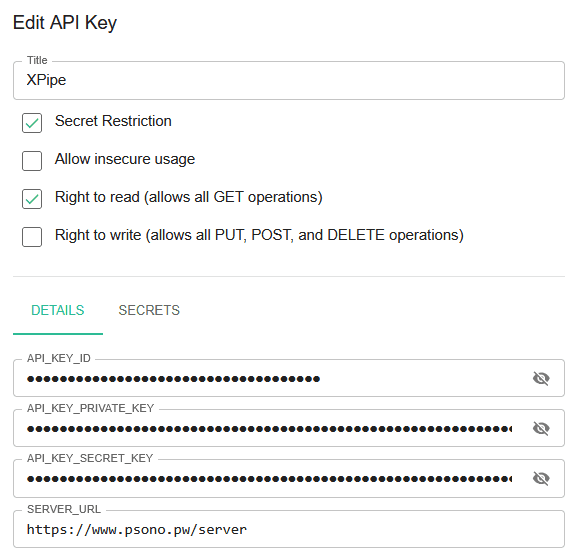Image resolution: width=572 pixels, height=553 pixels.
Task: Click the 'Right to read' GET operations label
Action: point(189,197)
